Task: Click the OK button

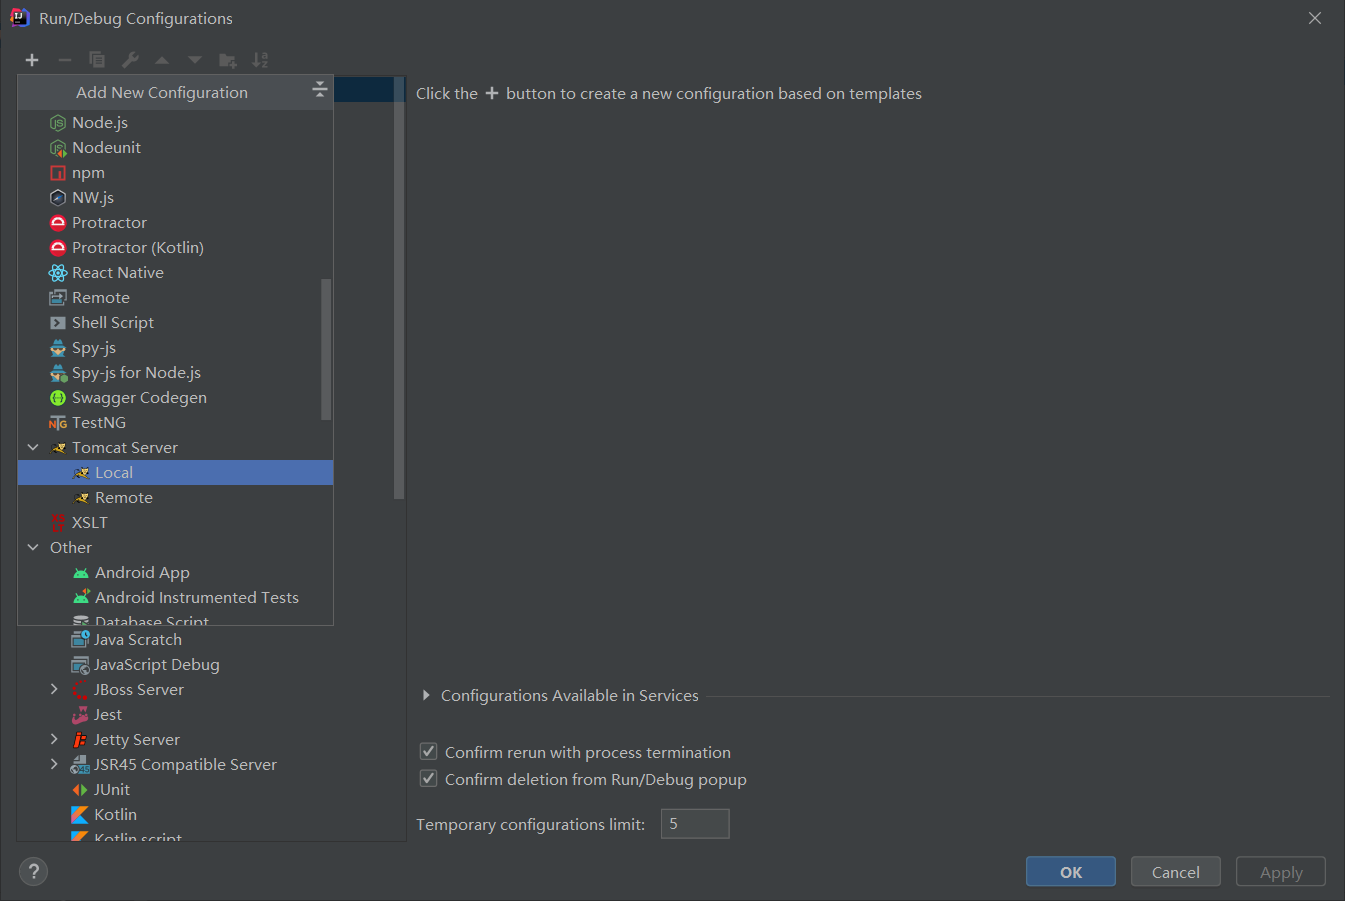Action: tap(1071, 872)
